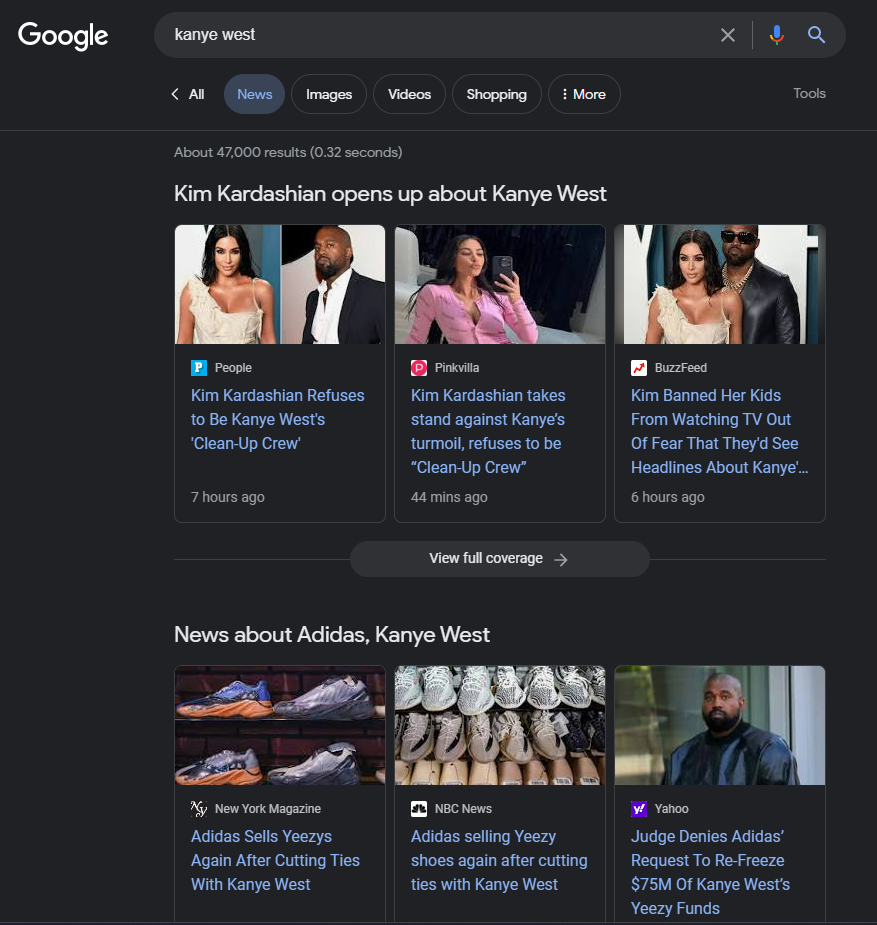877x925 pixels.
Task: Click the 'NBC News' source name
Action: (x=463, y=809)
